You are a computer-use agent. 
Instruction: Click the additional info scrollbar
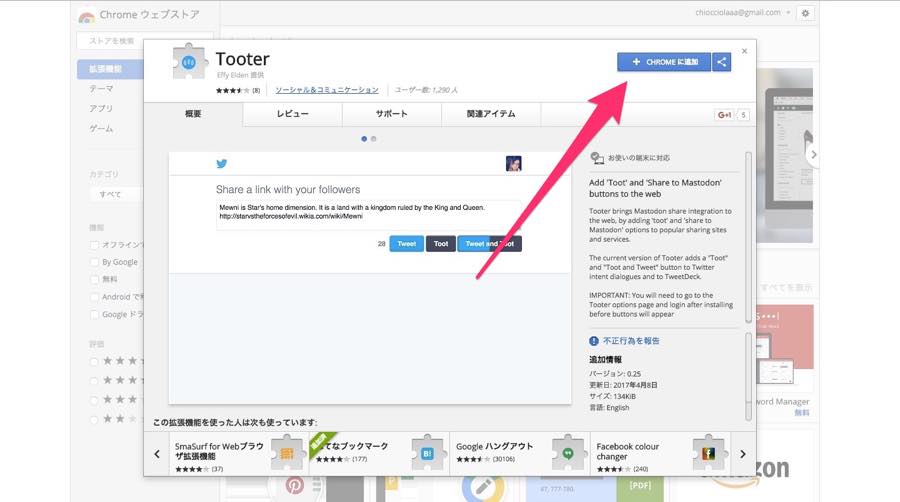tap(748, 376)
